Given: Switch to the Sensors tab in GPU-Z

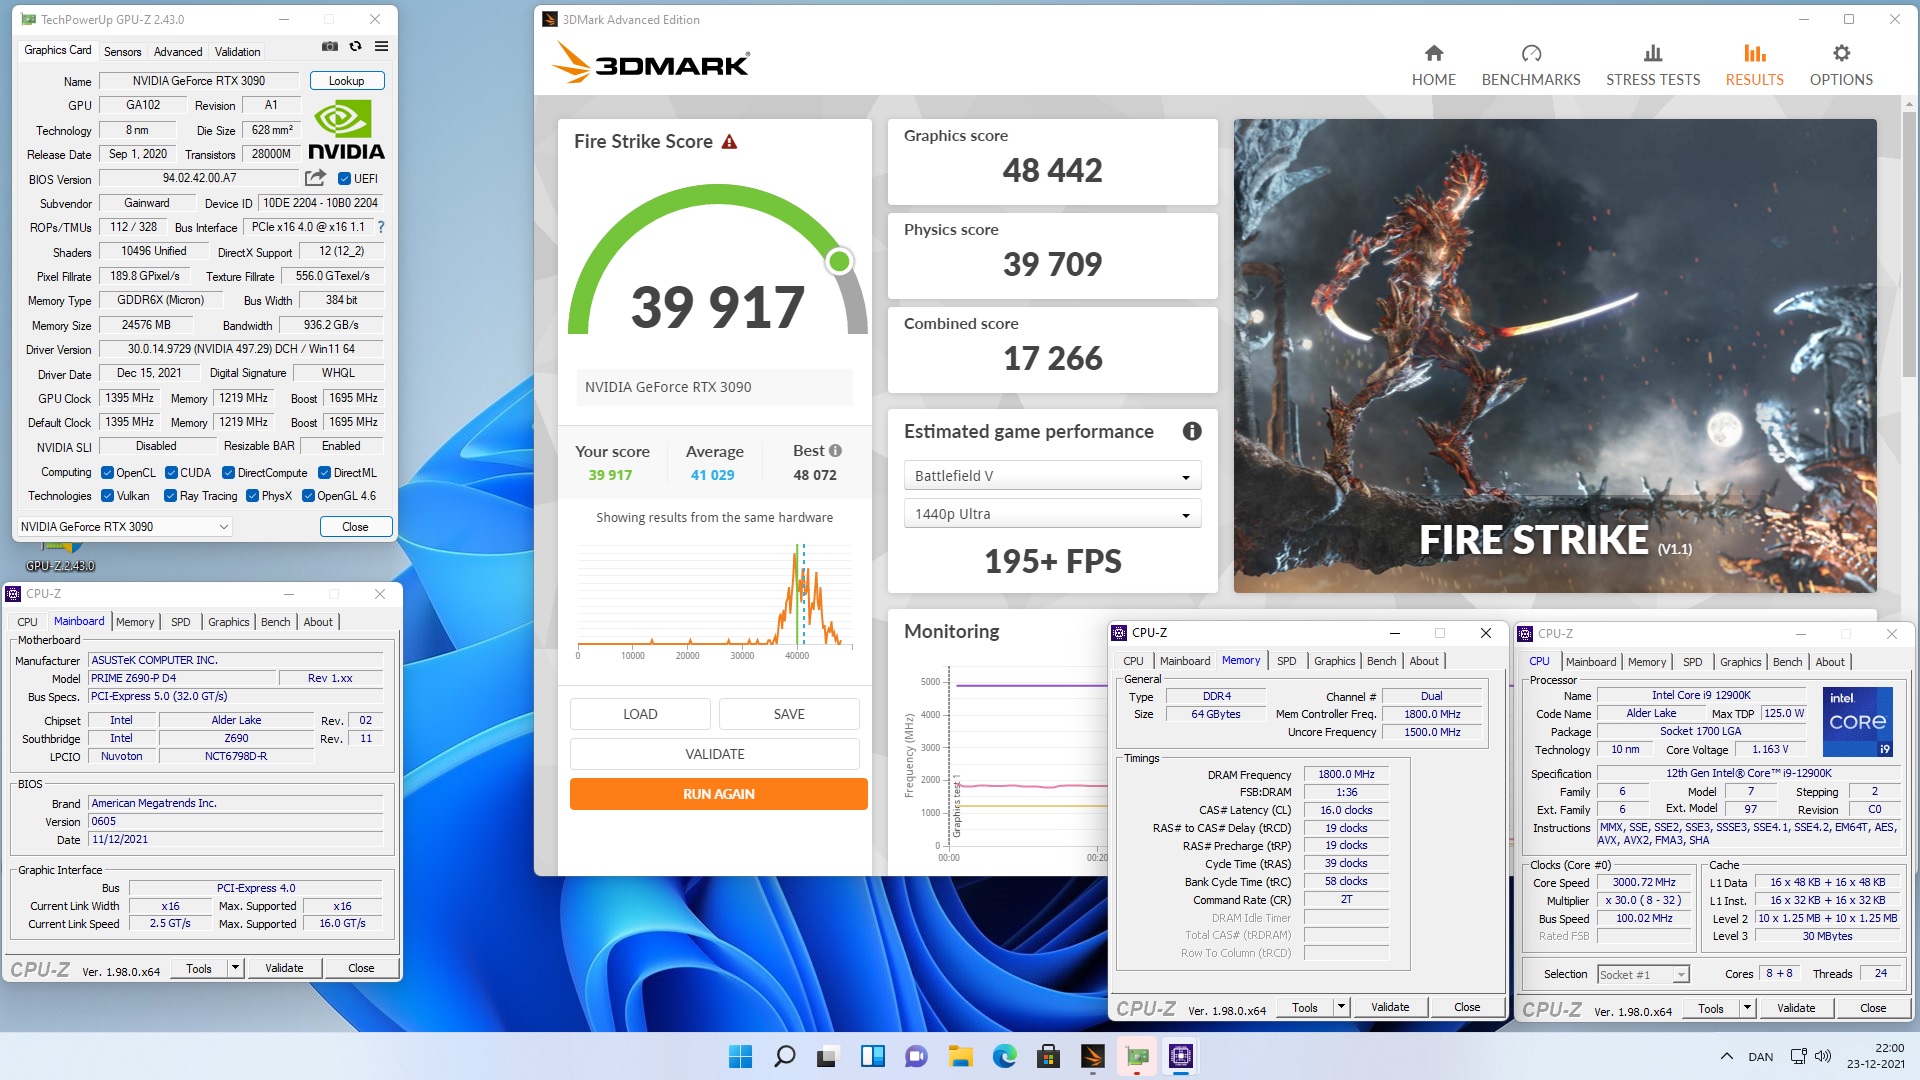Looking at the screenshot, I should click(x=122, y=52).
